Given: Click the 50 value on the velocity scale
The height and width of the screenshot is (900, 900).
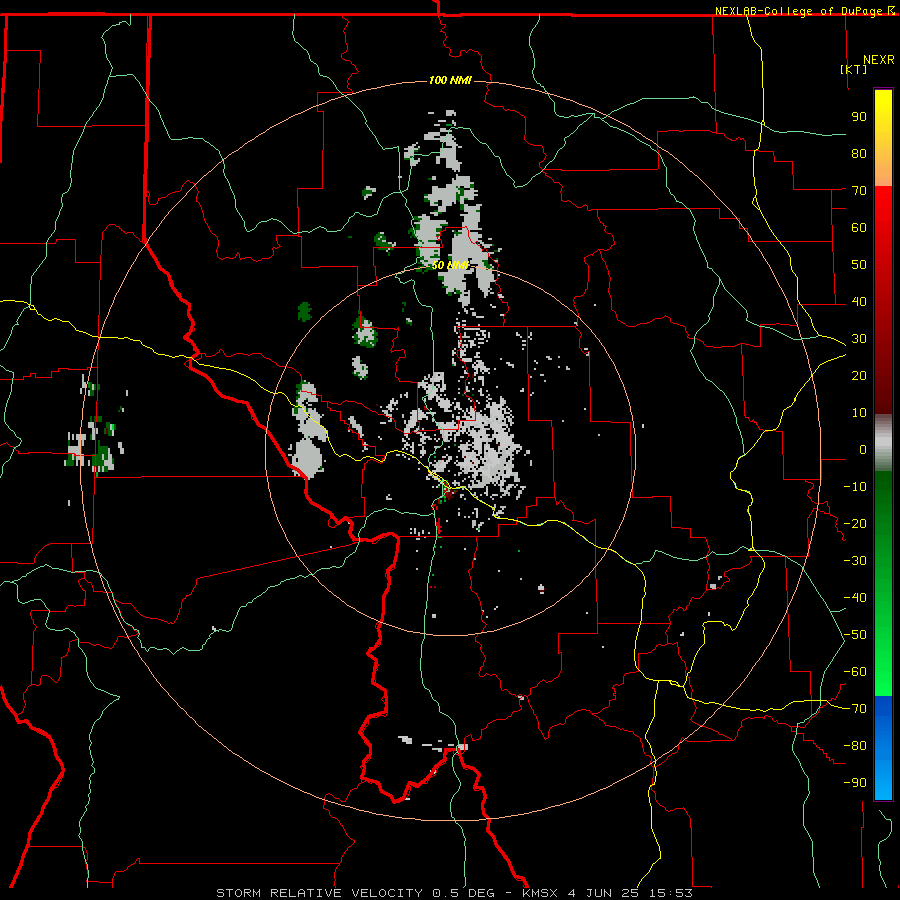Looking at the screenshot, I should [859, 265].
